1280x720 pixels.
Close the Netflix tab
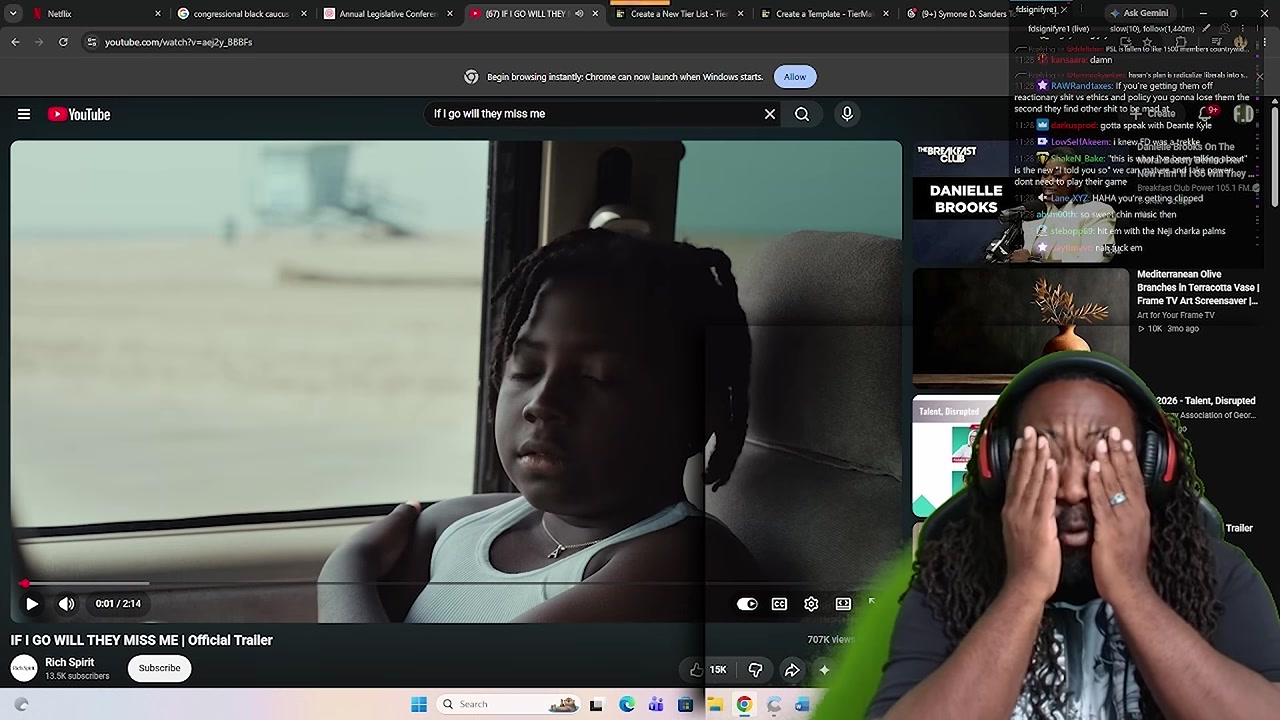(157, 14)
